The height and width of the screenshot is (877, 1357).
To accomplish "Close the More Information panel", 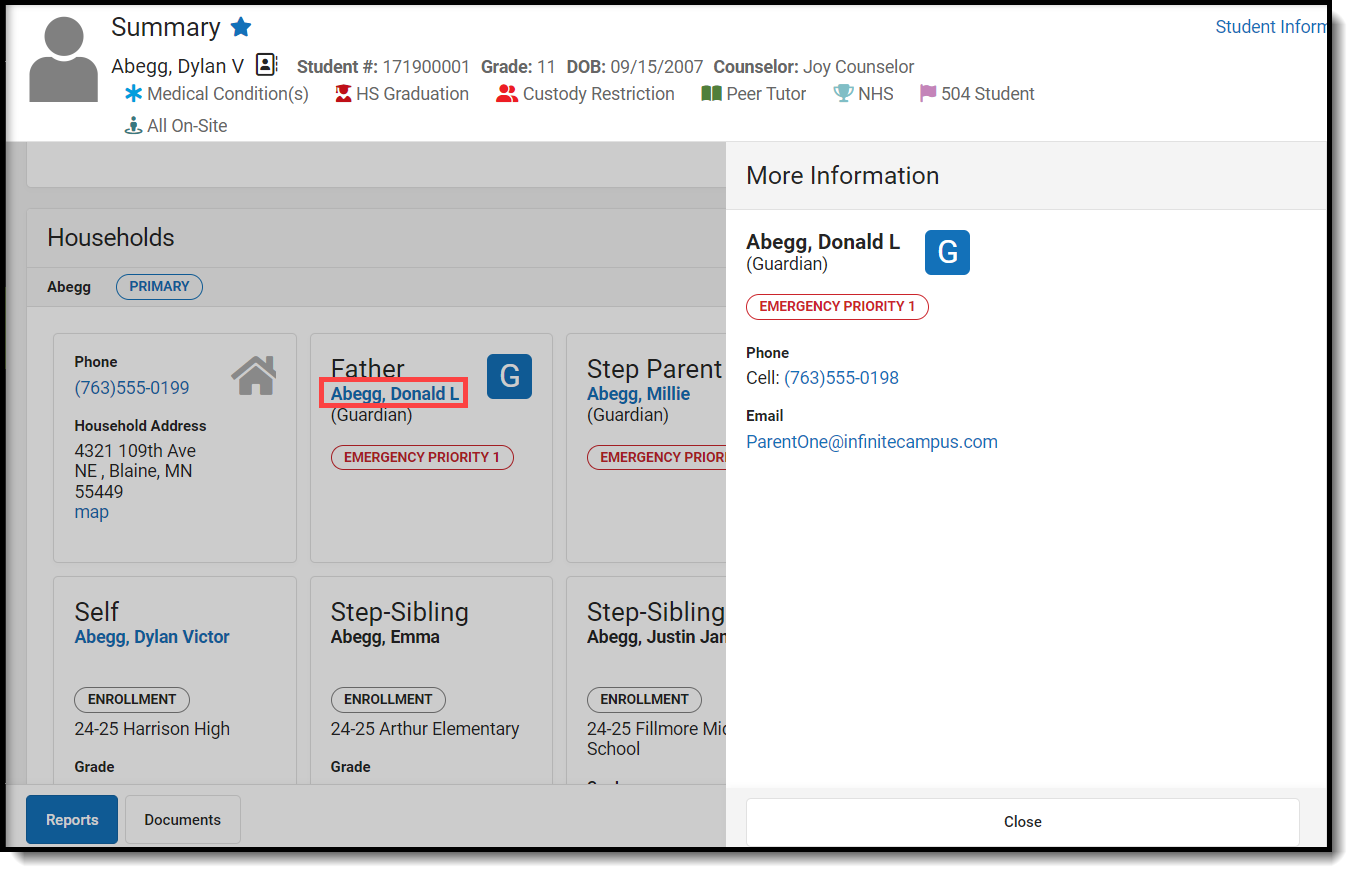I will [1023, 822].
